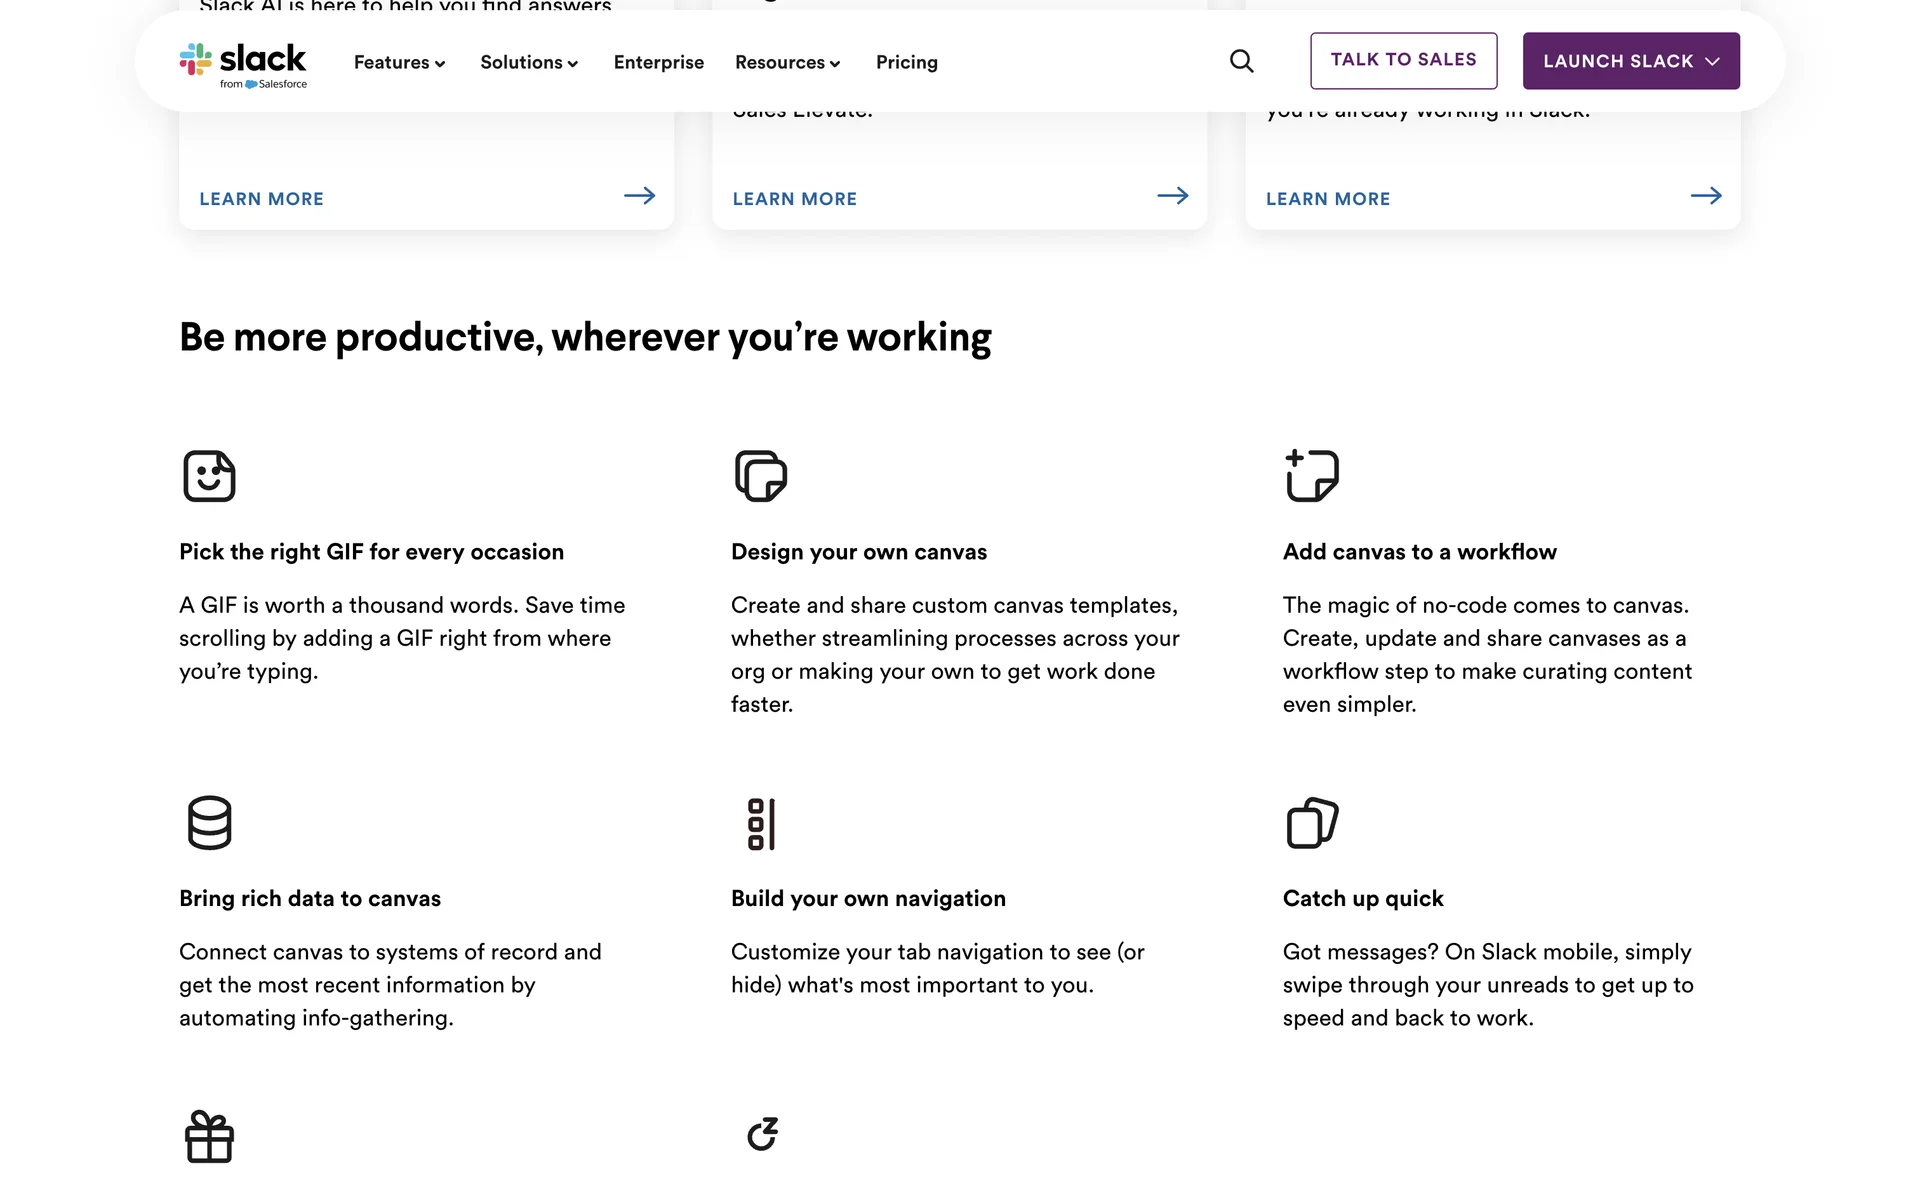1920x1200 pixels.
Task: Click the GIF smiley sticker icon
Action: [x=209, y=476]
